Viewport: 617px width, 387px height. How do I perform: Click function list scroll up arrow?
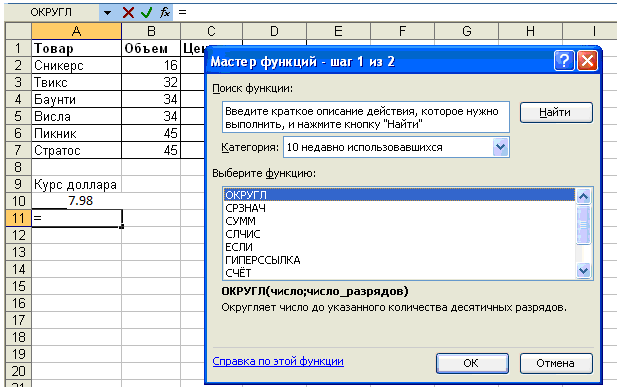tap(583, 196)
